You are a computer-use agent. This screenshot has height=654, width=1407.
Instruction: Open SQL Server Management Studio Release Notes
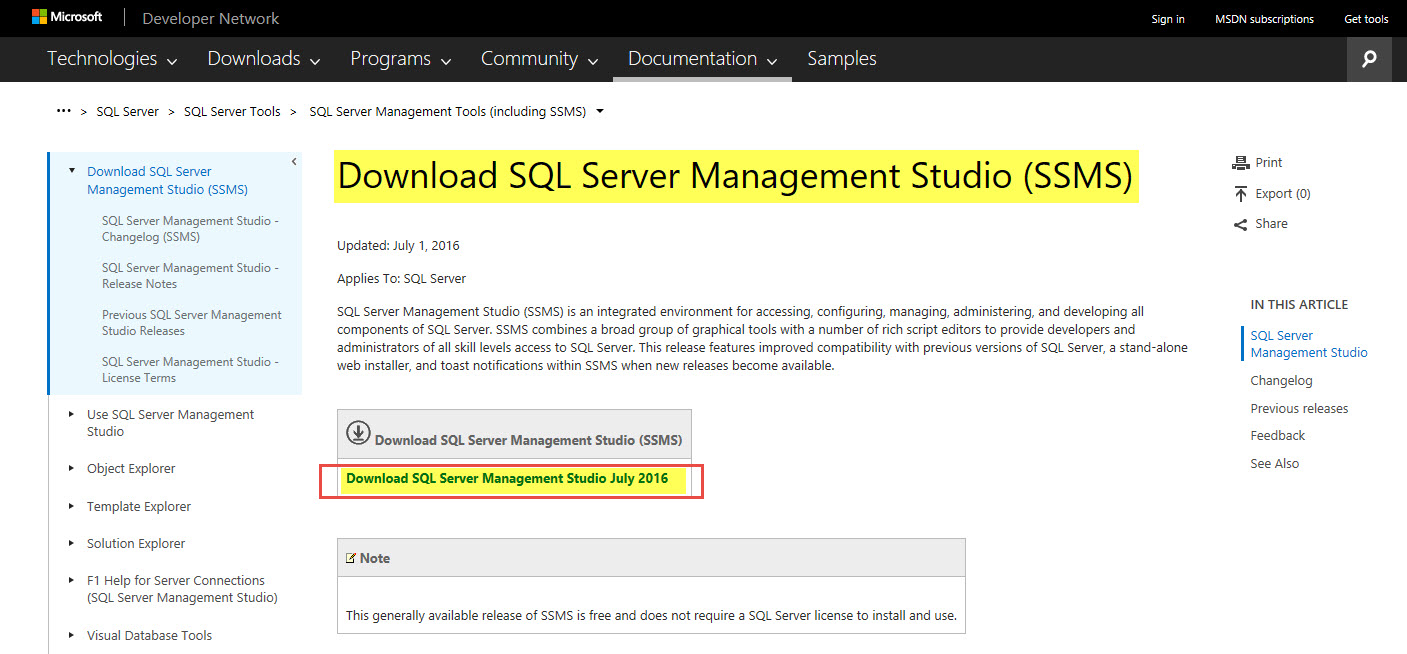(190, 276)
